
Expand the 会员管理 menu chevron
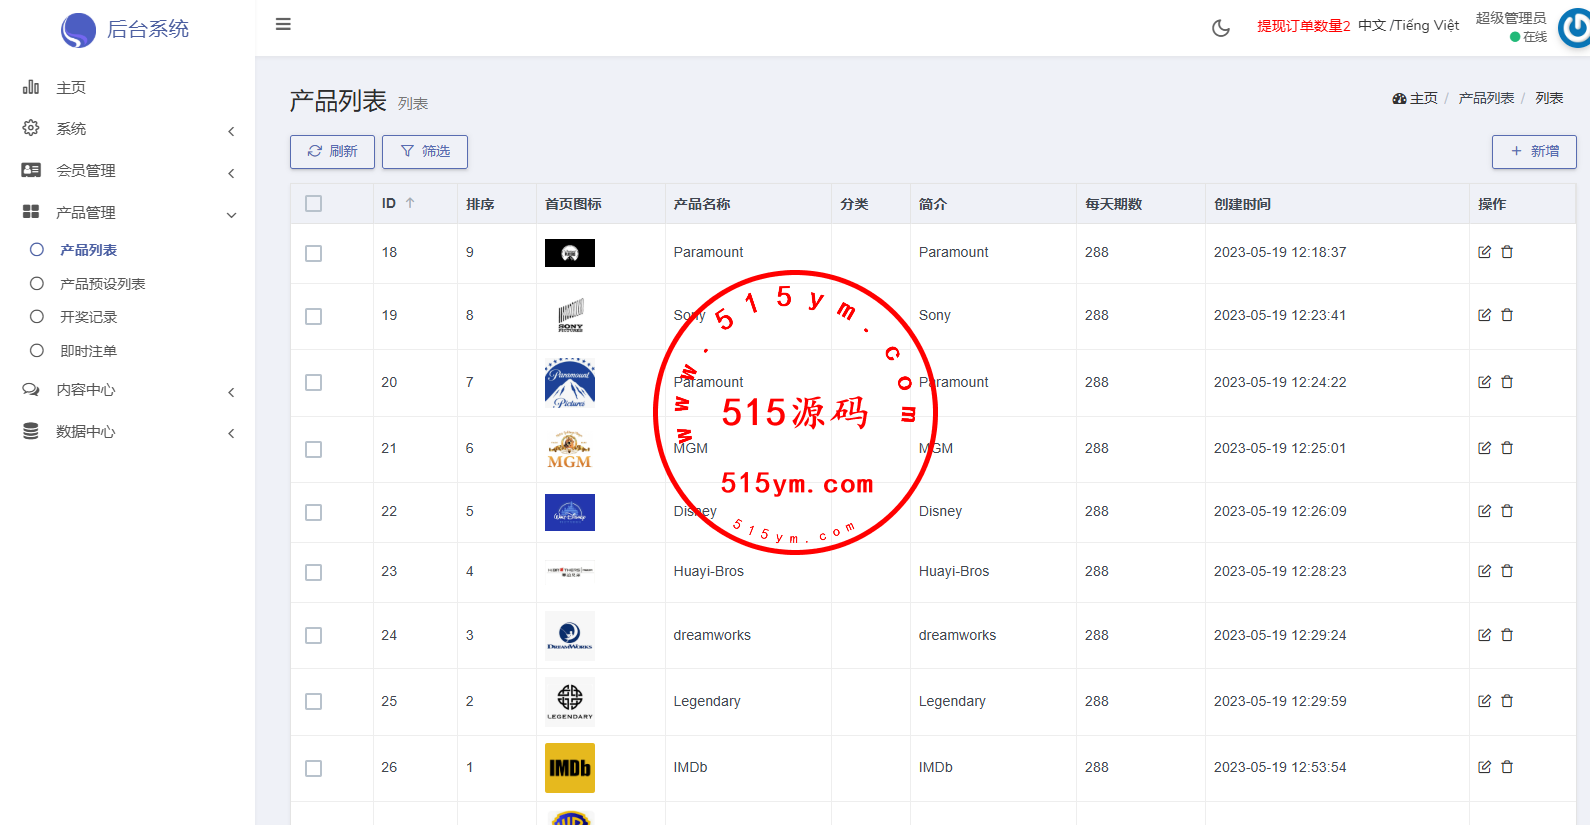[231, 173]
